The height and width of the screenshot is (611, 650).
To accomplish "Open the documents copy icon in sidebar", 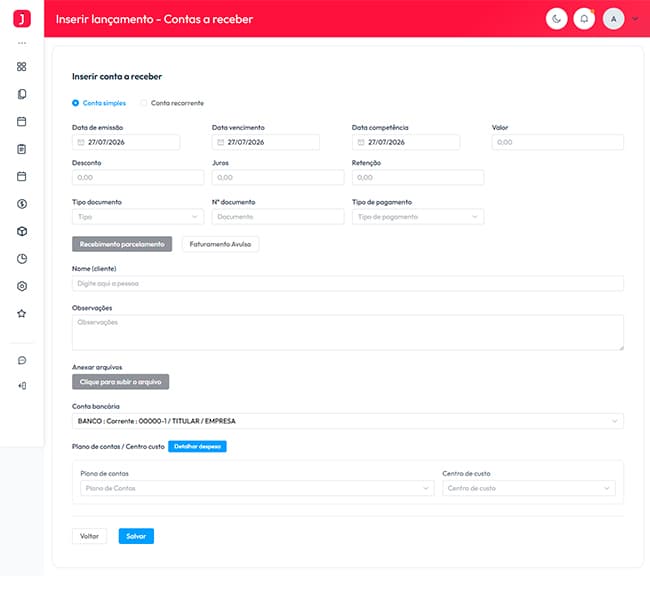I will (x=22, y=94).
